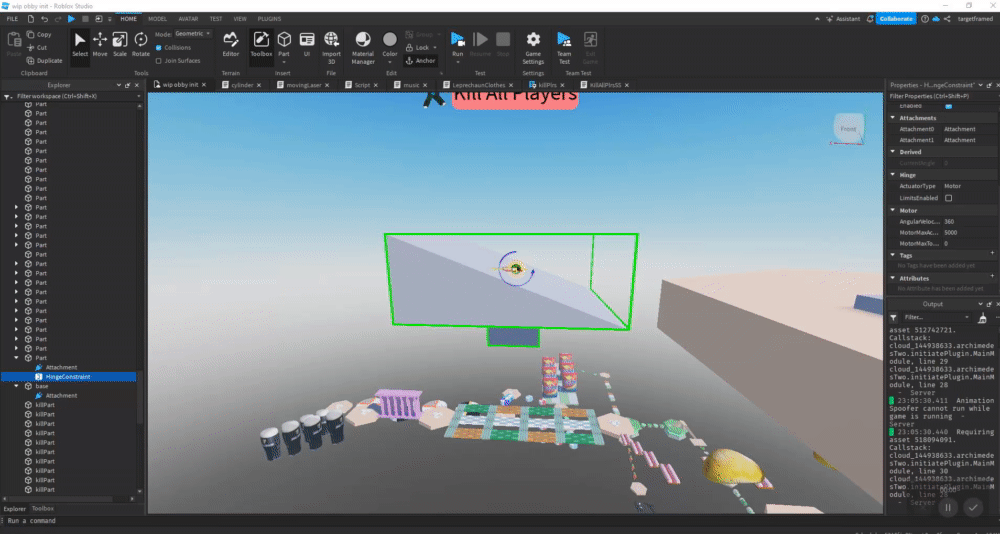Click the blue cloud icon in title bar
The image size is (1000, 534).
936,19
